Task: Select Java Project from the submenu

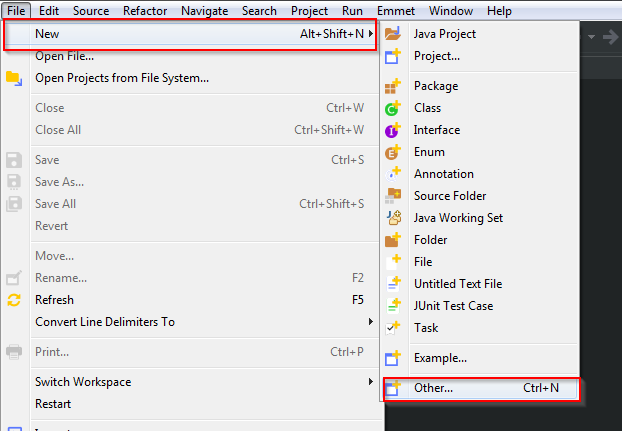Action: pyautogui.click(x=445, y=34)
